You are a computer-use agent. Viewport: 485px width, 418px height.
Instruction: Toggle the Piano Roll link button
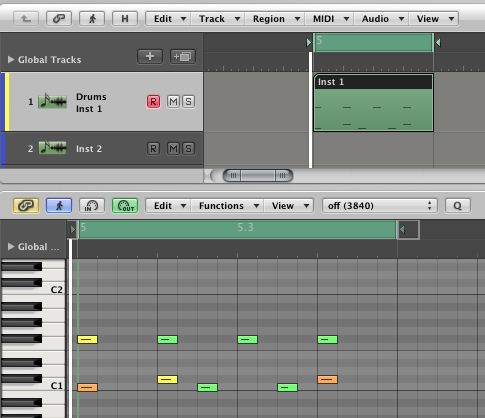click(x=26, y=205)
